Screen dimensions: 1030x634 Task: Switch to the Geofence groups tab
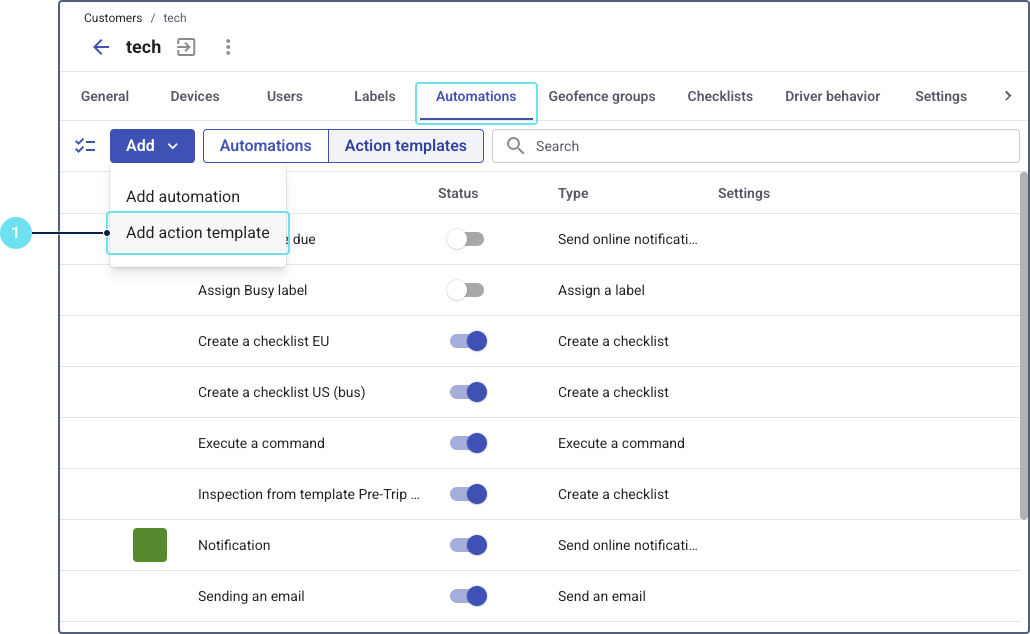pyautogui.click(x=602, y=97)
